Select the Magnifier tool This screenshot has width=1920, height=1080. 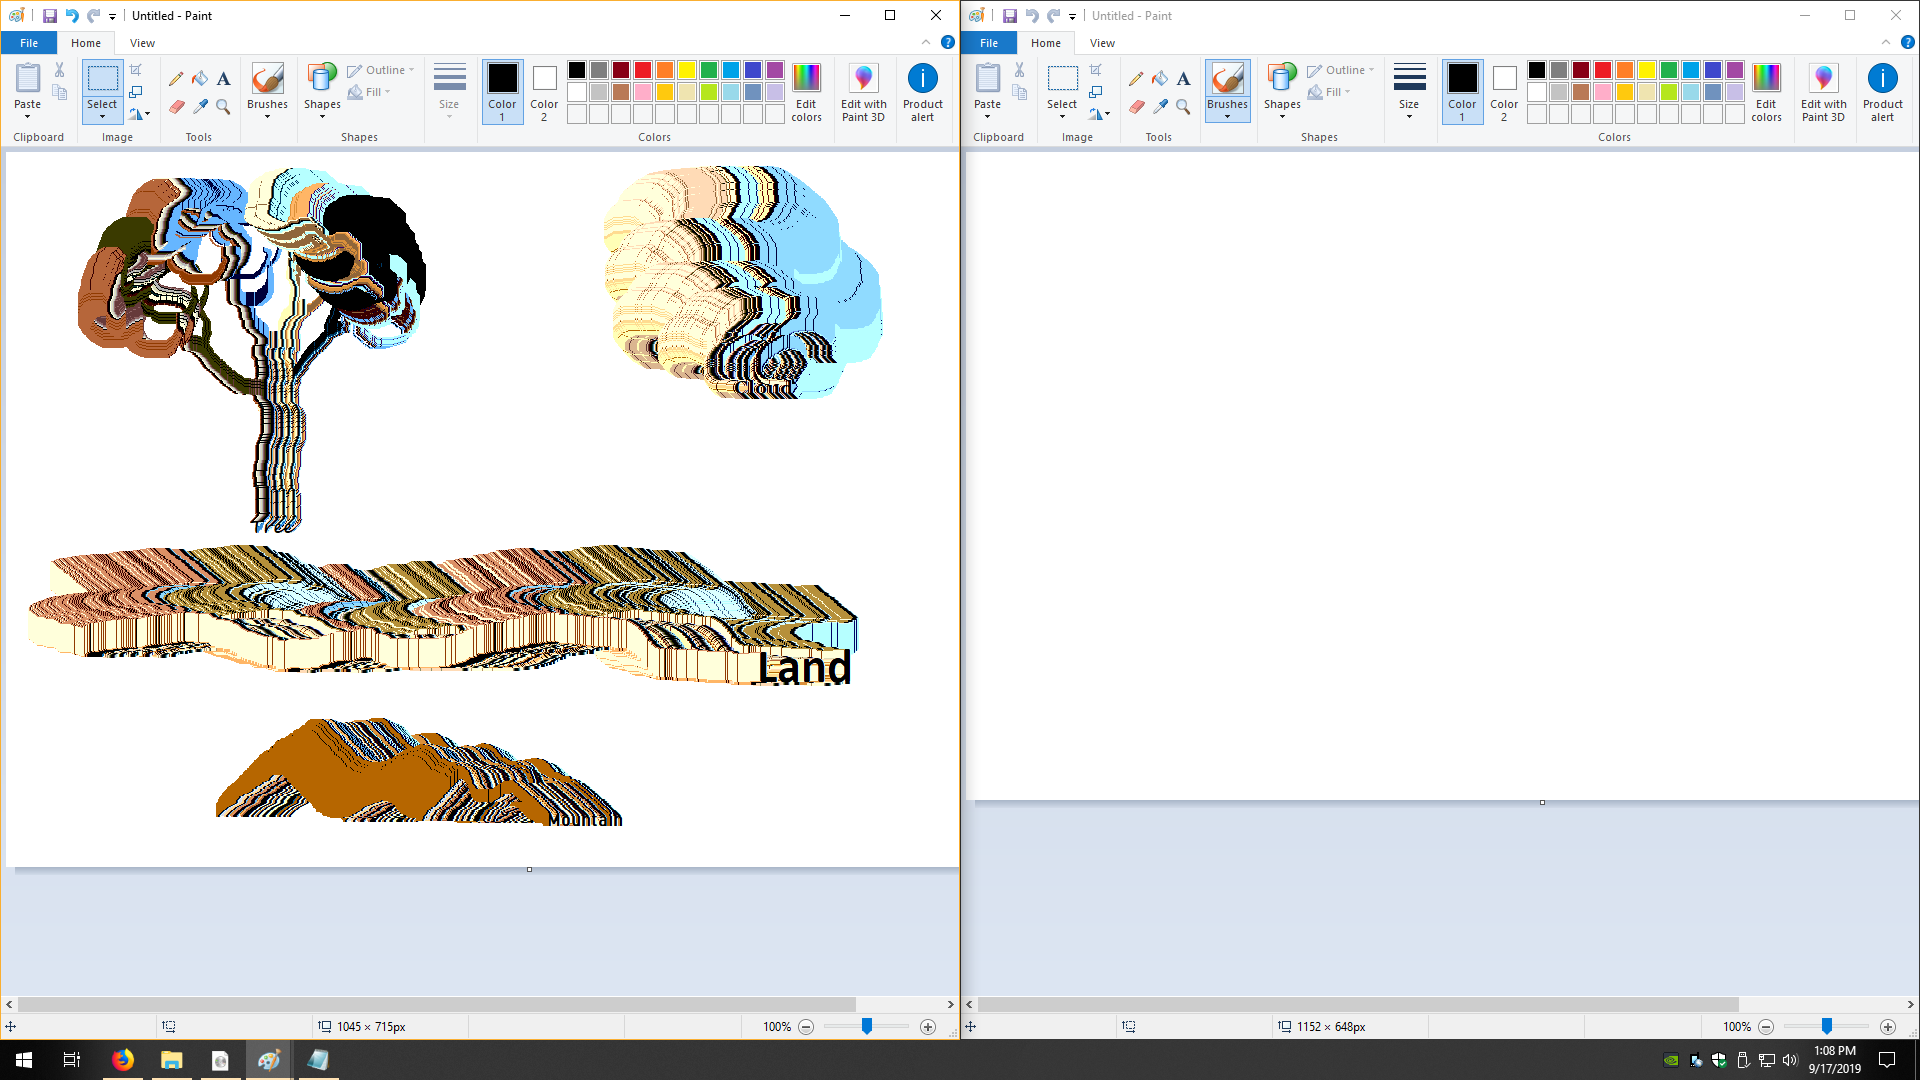click(224, 107)
